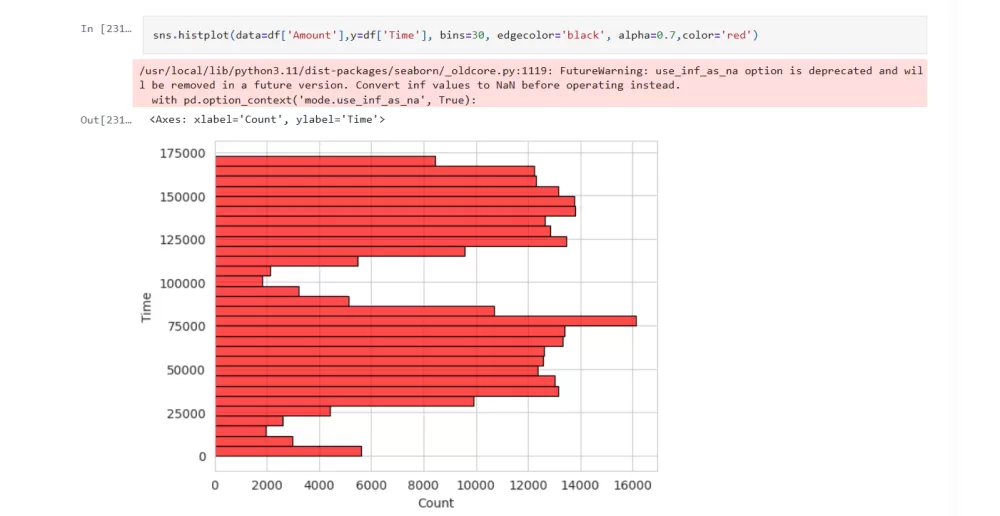The height and width of the screenshot is (516, 1000).
Task: Click the 16000 x-axis tick label
Action: [x=631, y=485]
